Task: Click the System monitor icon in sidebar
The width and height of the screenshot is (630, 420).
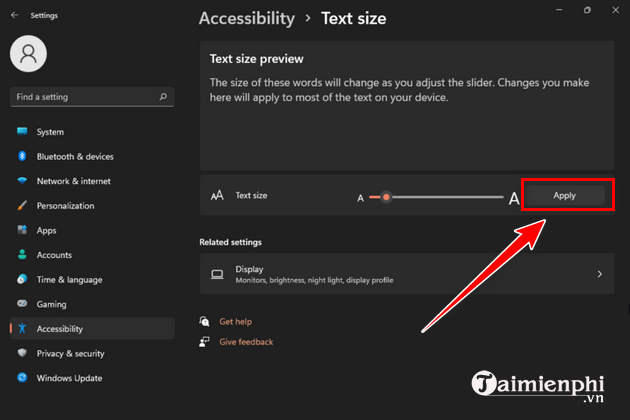Action: pos(21,132)
